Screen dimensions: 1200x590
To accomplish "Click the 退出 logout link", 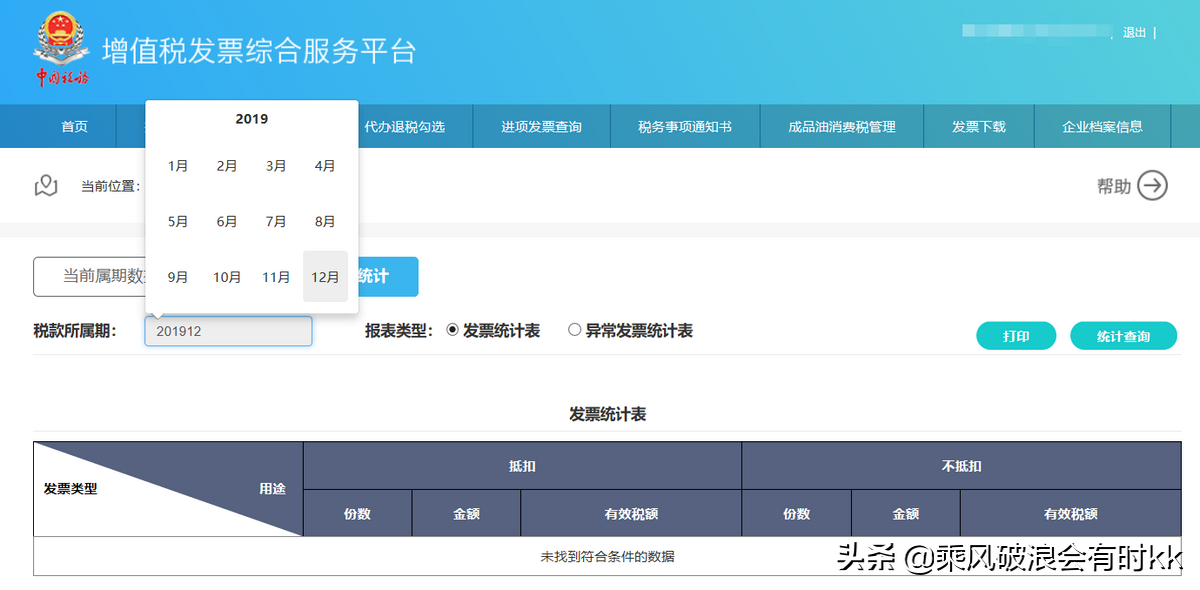I will (x=1135, y=32).
